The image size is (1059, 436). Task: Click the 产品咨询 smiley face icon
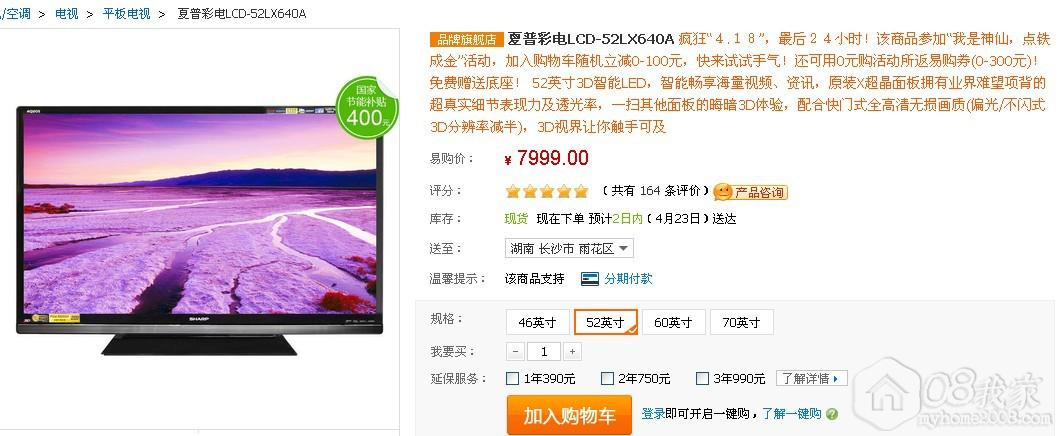click(723, 192)
